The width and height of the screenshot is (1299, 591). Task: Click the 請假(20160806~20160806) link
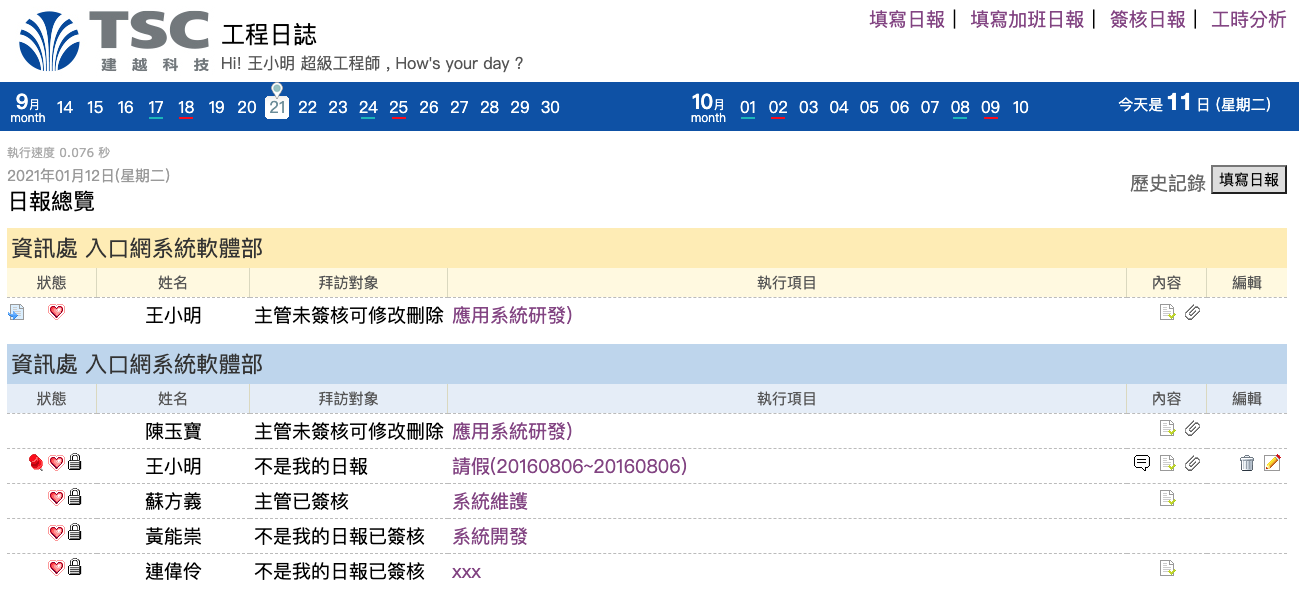(x=569, y=467)
